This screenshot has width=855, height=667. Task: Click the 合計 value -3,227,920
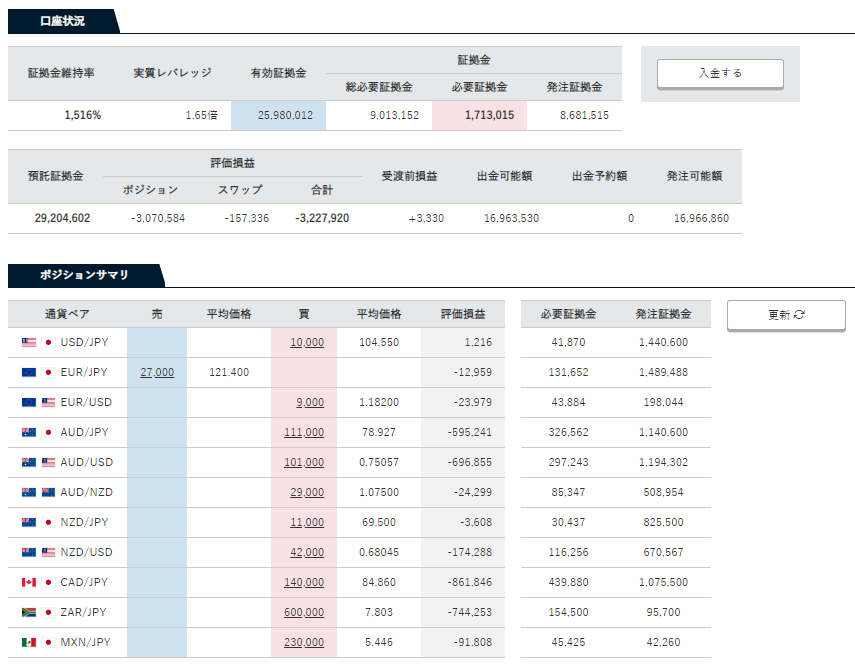pyautogui.click(x=322, y=218)
